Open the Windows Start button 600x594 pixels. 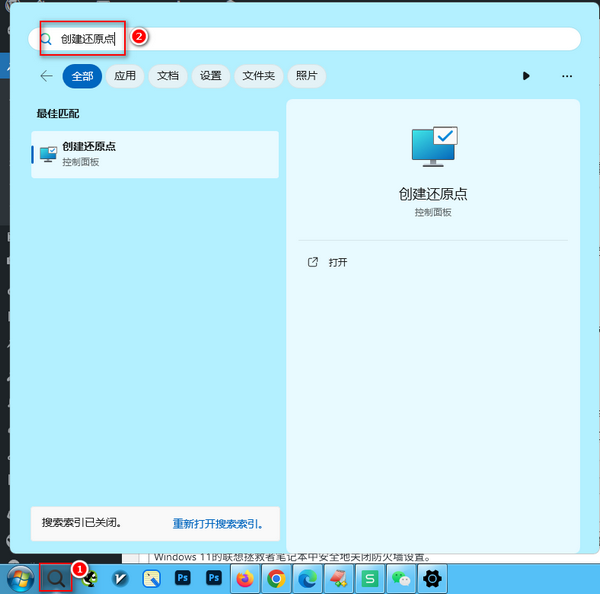pos(19,578)
